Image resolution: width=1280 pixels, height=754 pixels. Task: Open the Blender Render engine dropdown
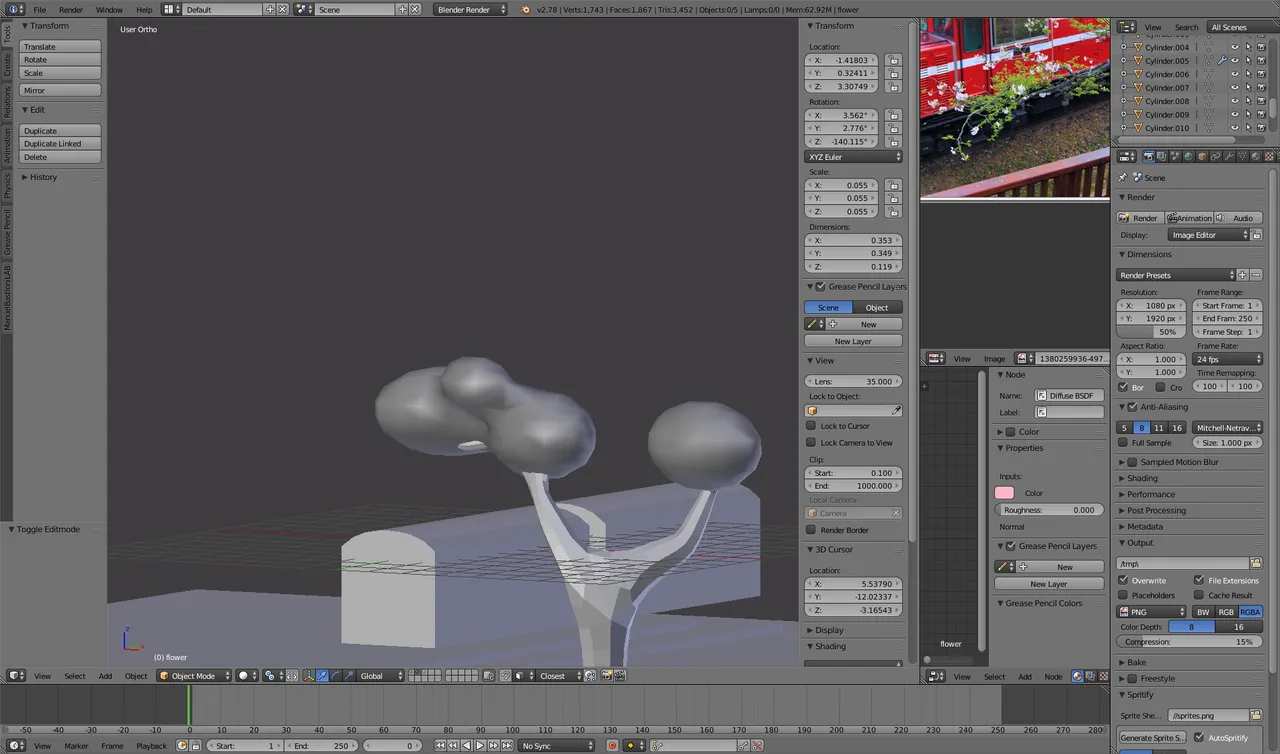(x=471, y=9)
